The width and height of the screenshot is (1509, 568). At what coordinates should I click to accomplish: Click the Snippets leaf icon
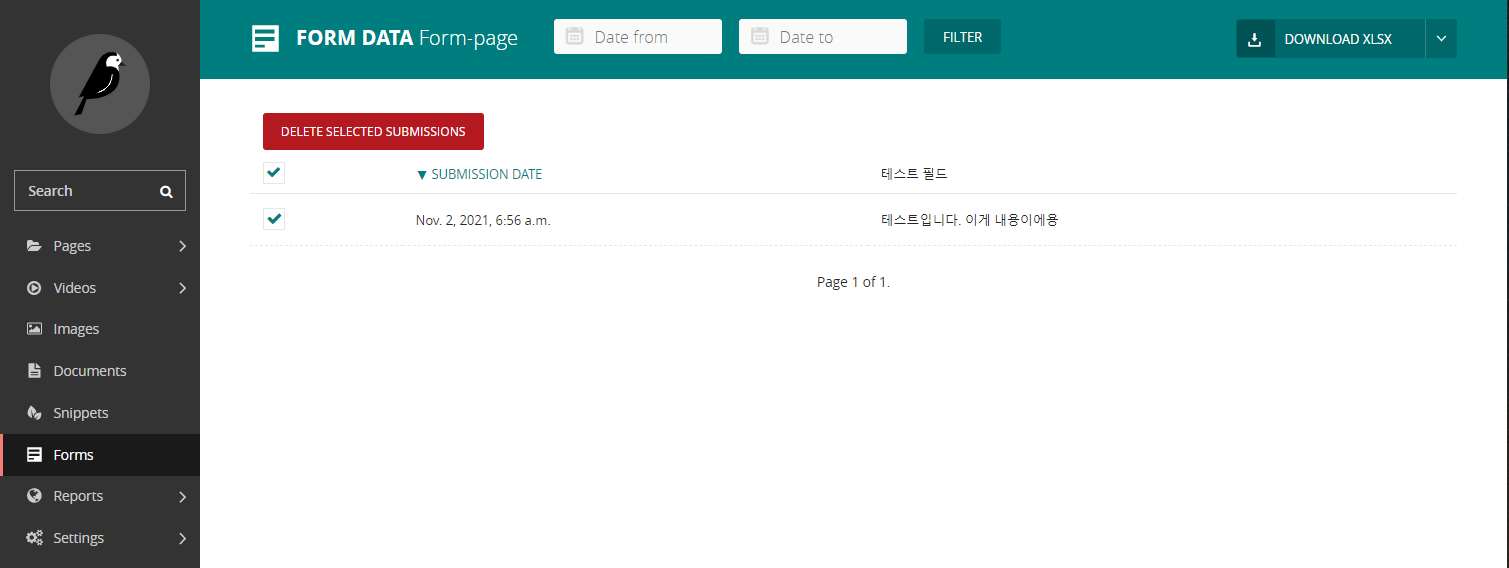tap(34, 413)
